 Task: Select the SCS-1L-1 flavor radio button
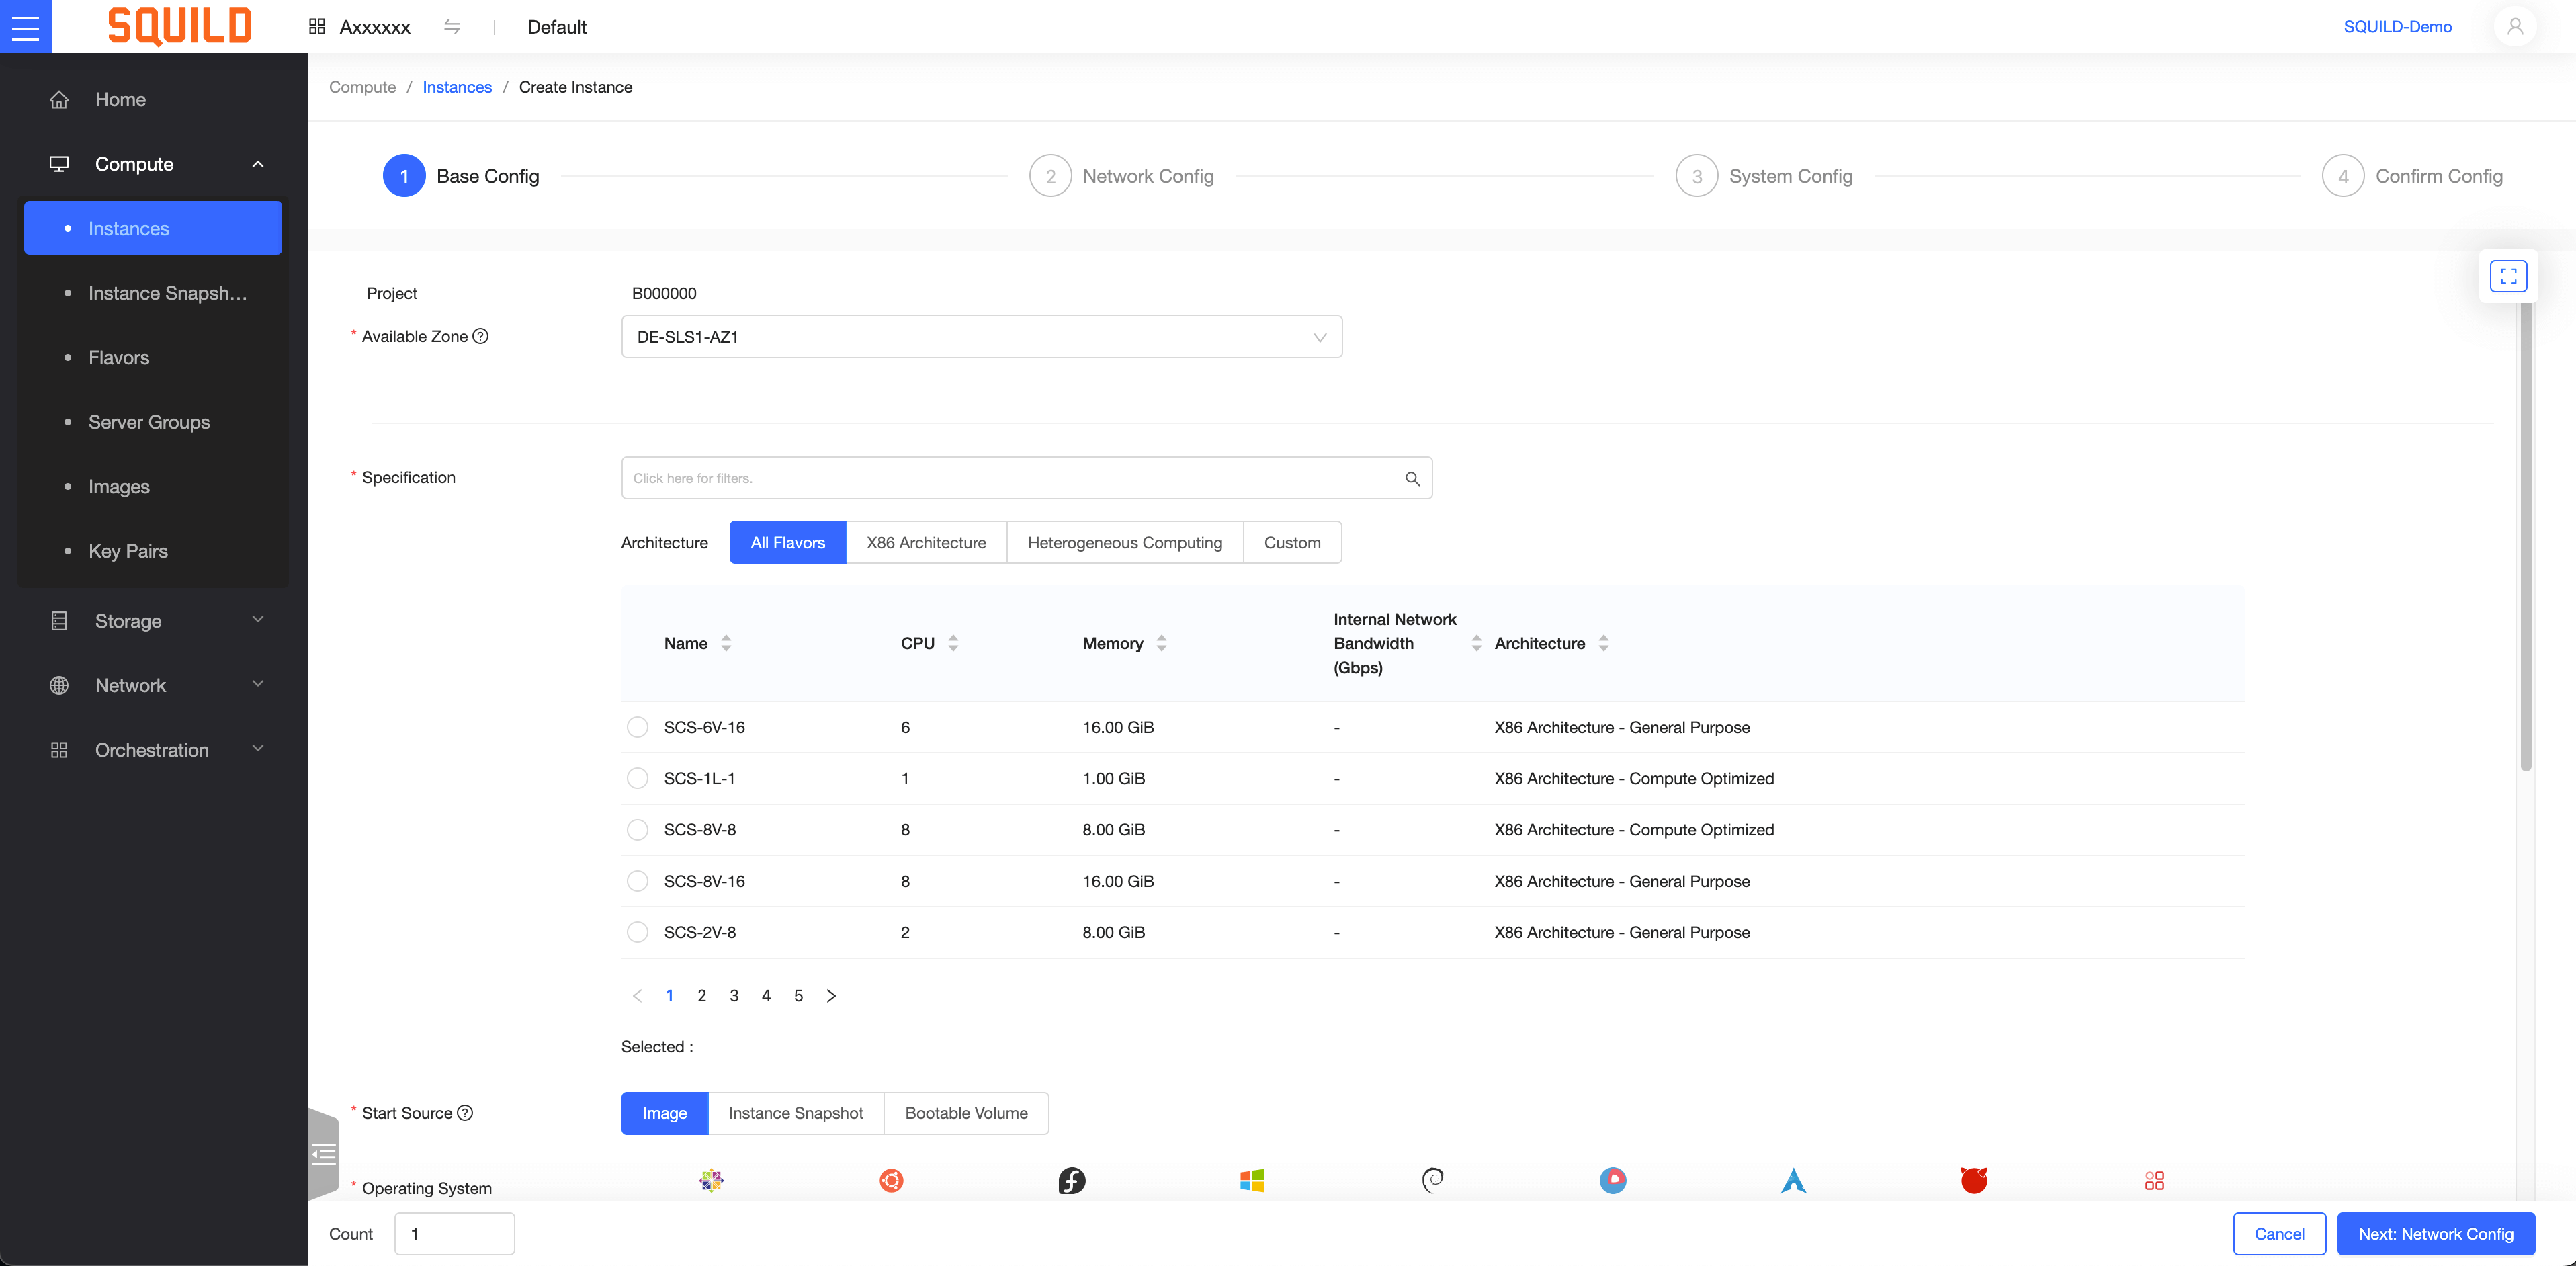637,778
